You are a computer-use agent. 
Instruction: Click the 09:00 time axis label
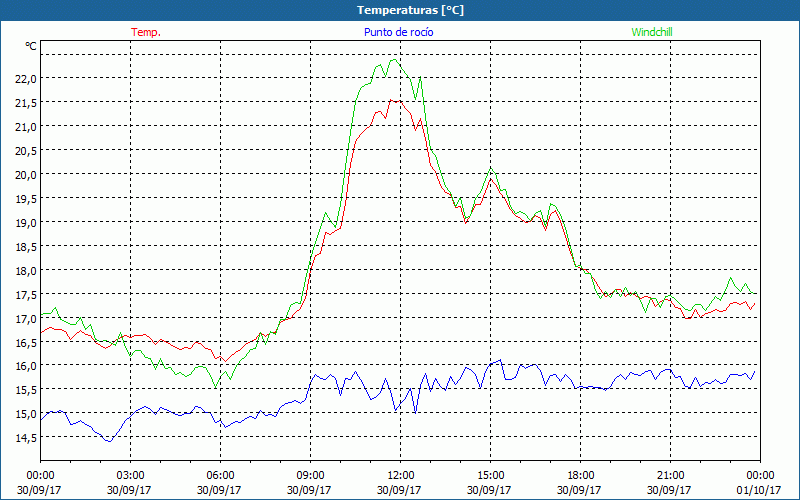pyautogui.click(x=310, y=475)
